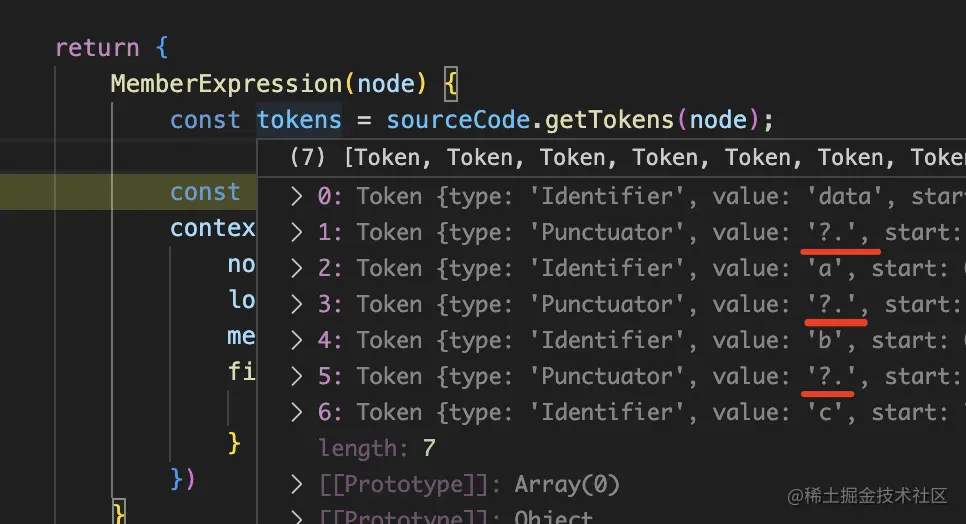The width and height of the screenshot is (966, 524).
Task: Click the getTokens method call
Action: click(610, 120)
